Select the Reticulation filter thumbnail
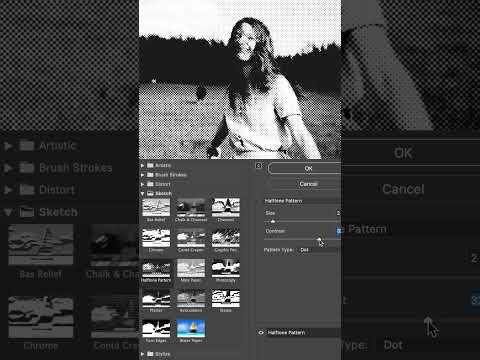The height and width of the screenshot is (360, 480). point(191,298)
